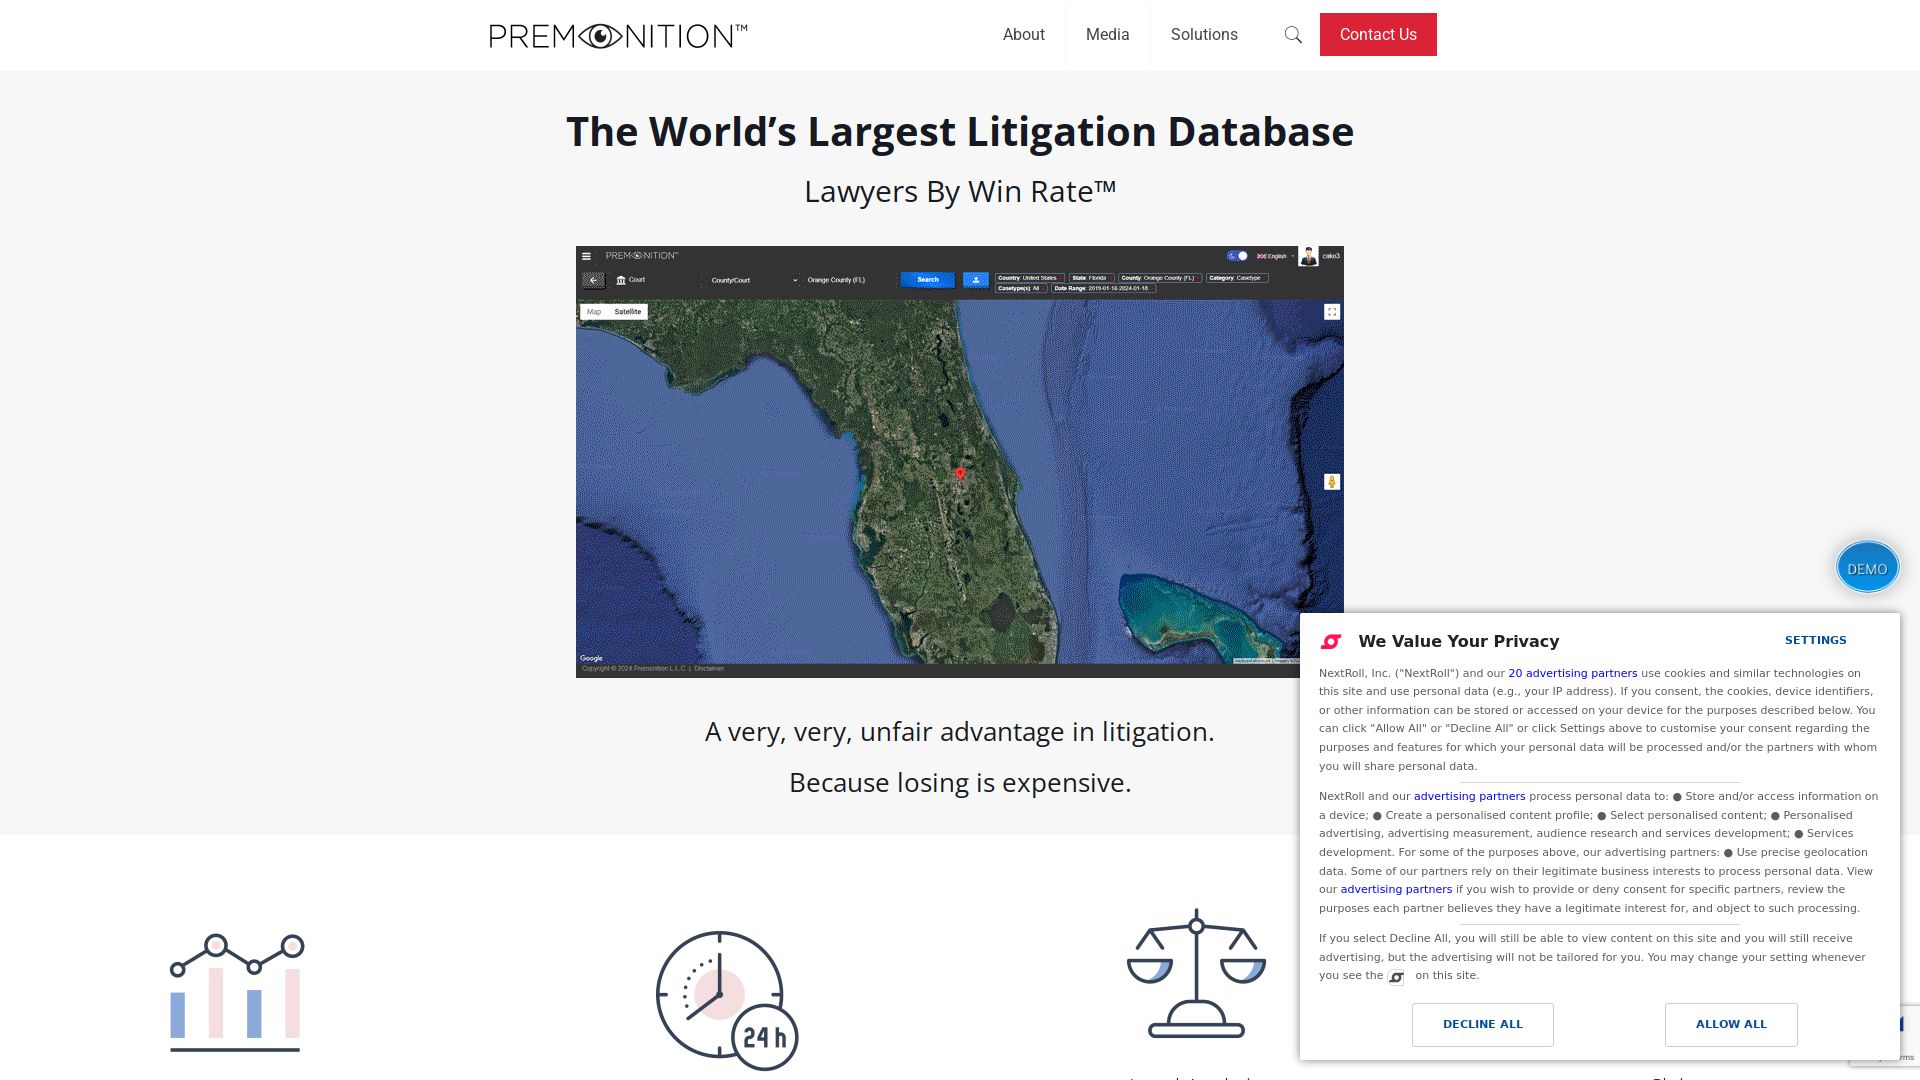The width and height of the screenshot is (1920, 1080).
Task: Click advertising partners link in second paragraph
Action: click(x=1469, y=796)
